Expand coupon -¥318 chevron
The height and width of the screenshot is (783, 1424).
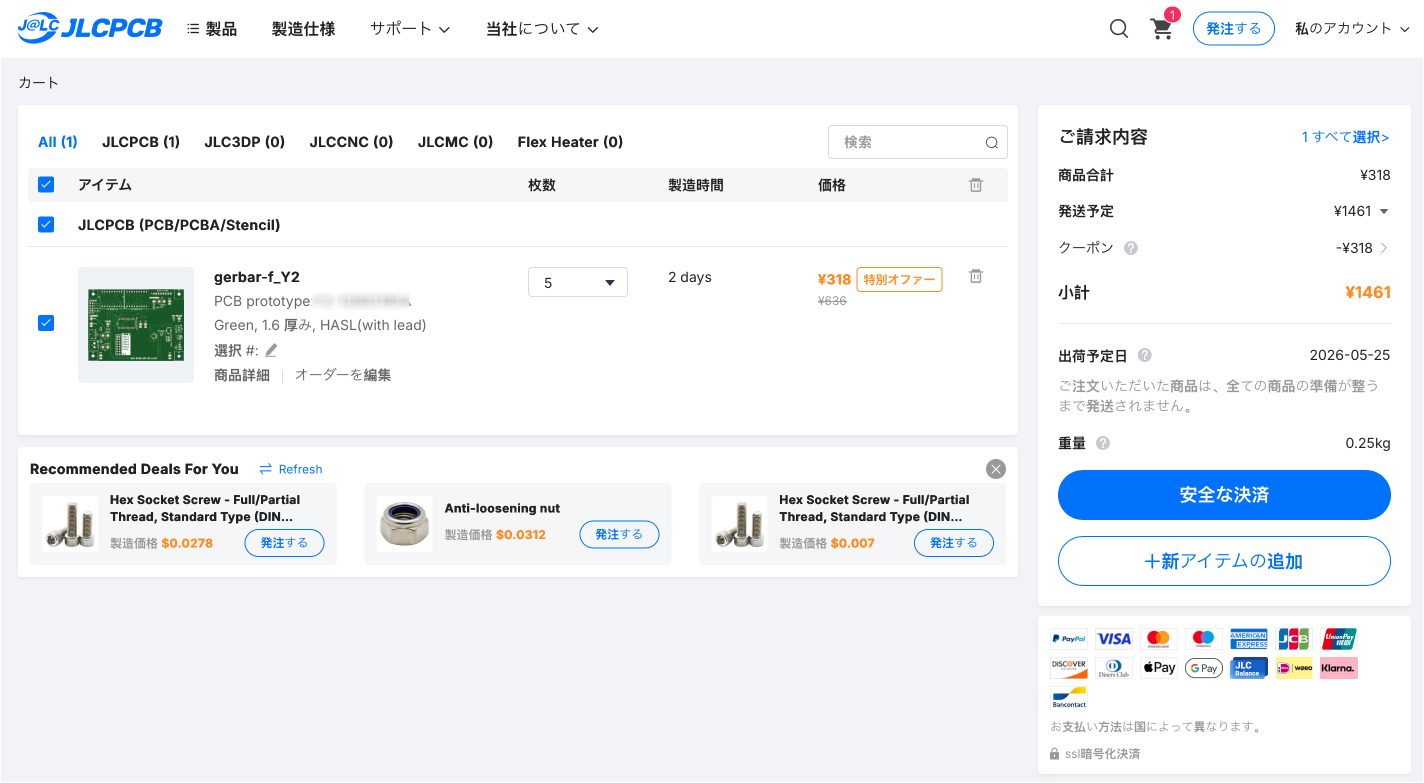point(1384,248)
